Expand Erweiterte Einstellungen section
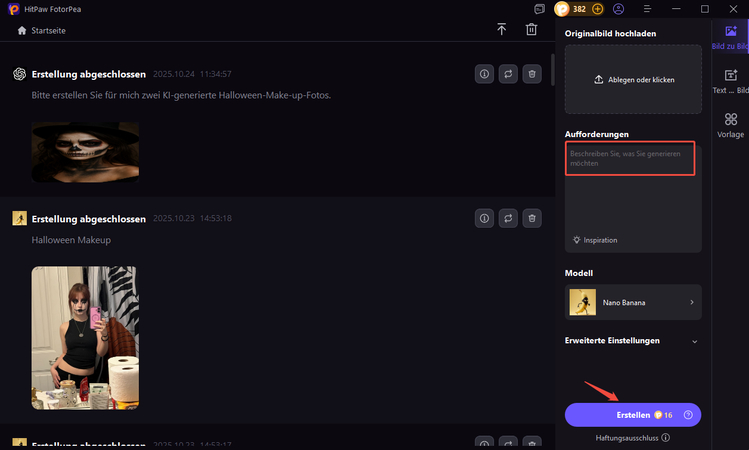The height and width of the screenshot is (450, 749). point(633,341)
